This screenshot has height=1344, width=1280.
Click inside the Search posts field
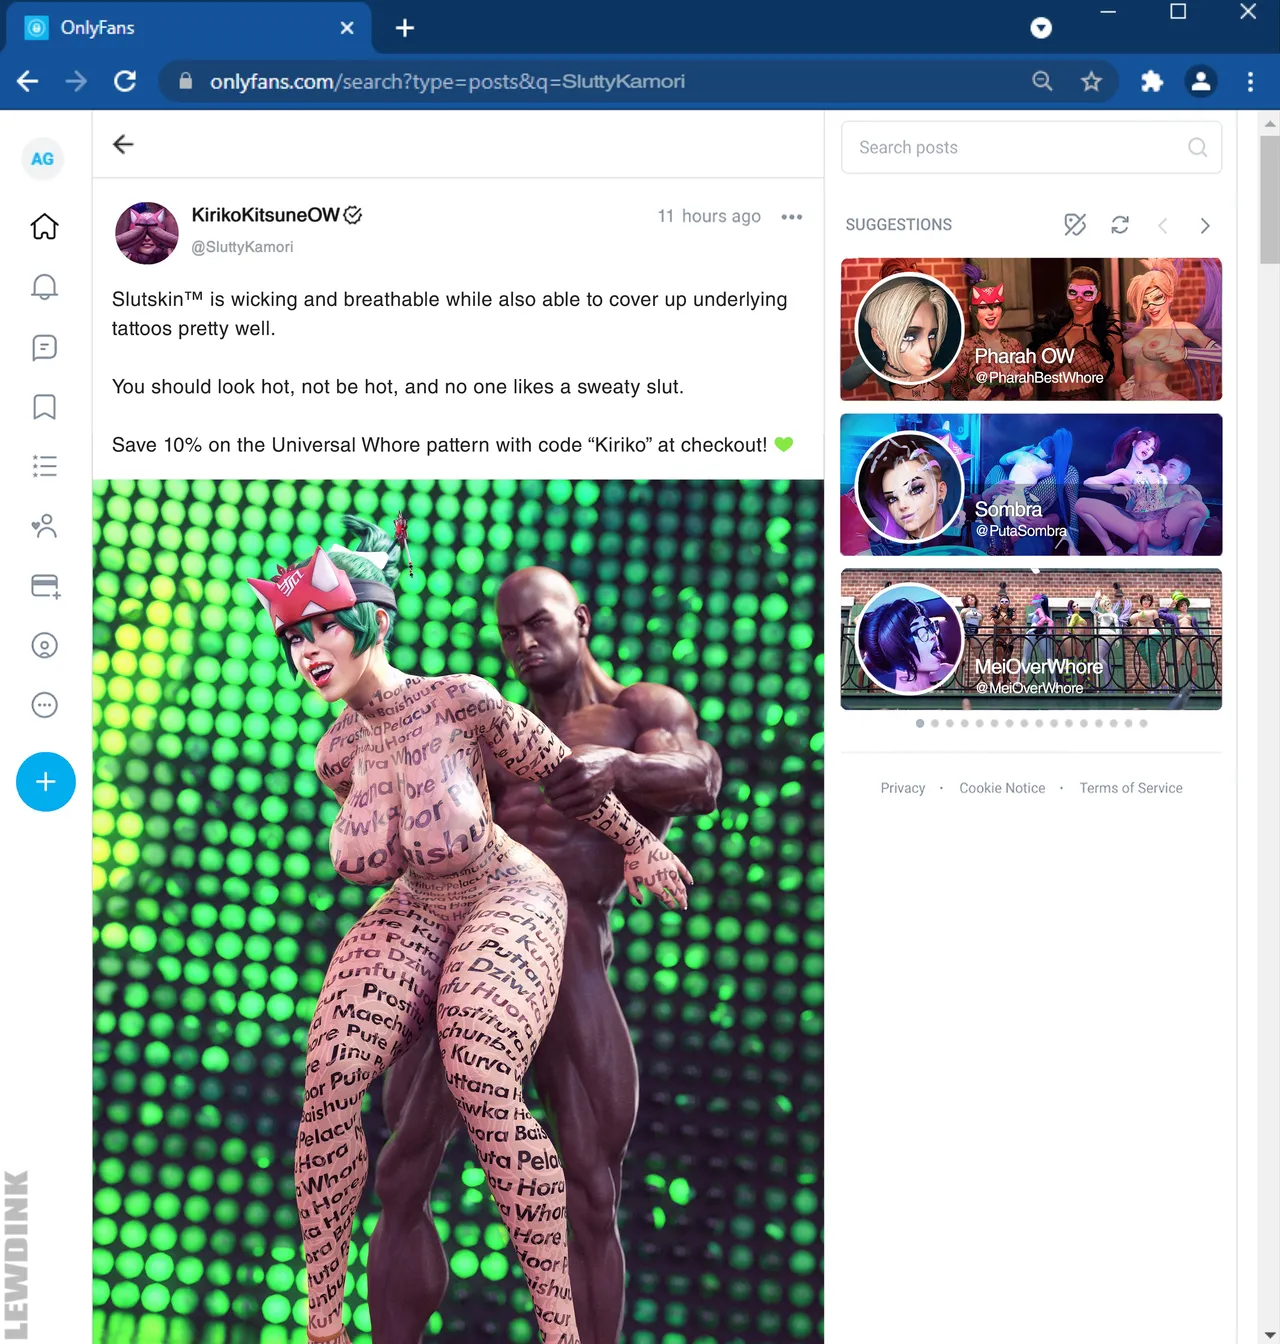[1031, 148]
